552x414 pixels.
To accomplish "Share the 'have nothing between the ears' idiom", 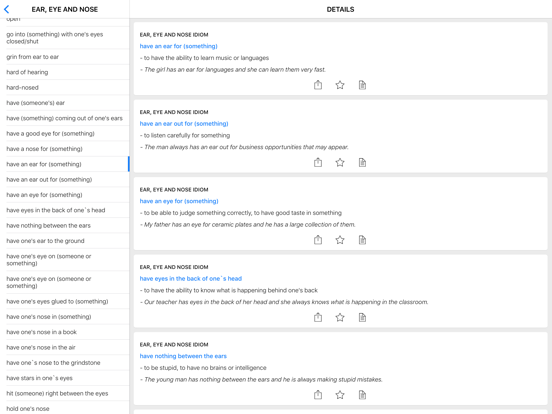I will 318,395.
